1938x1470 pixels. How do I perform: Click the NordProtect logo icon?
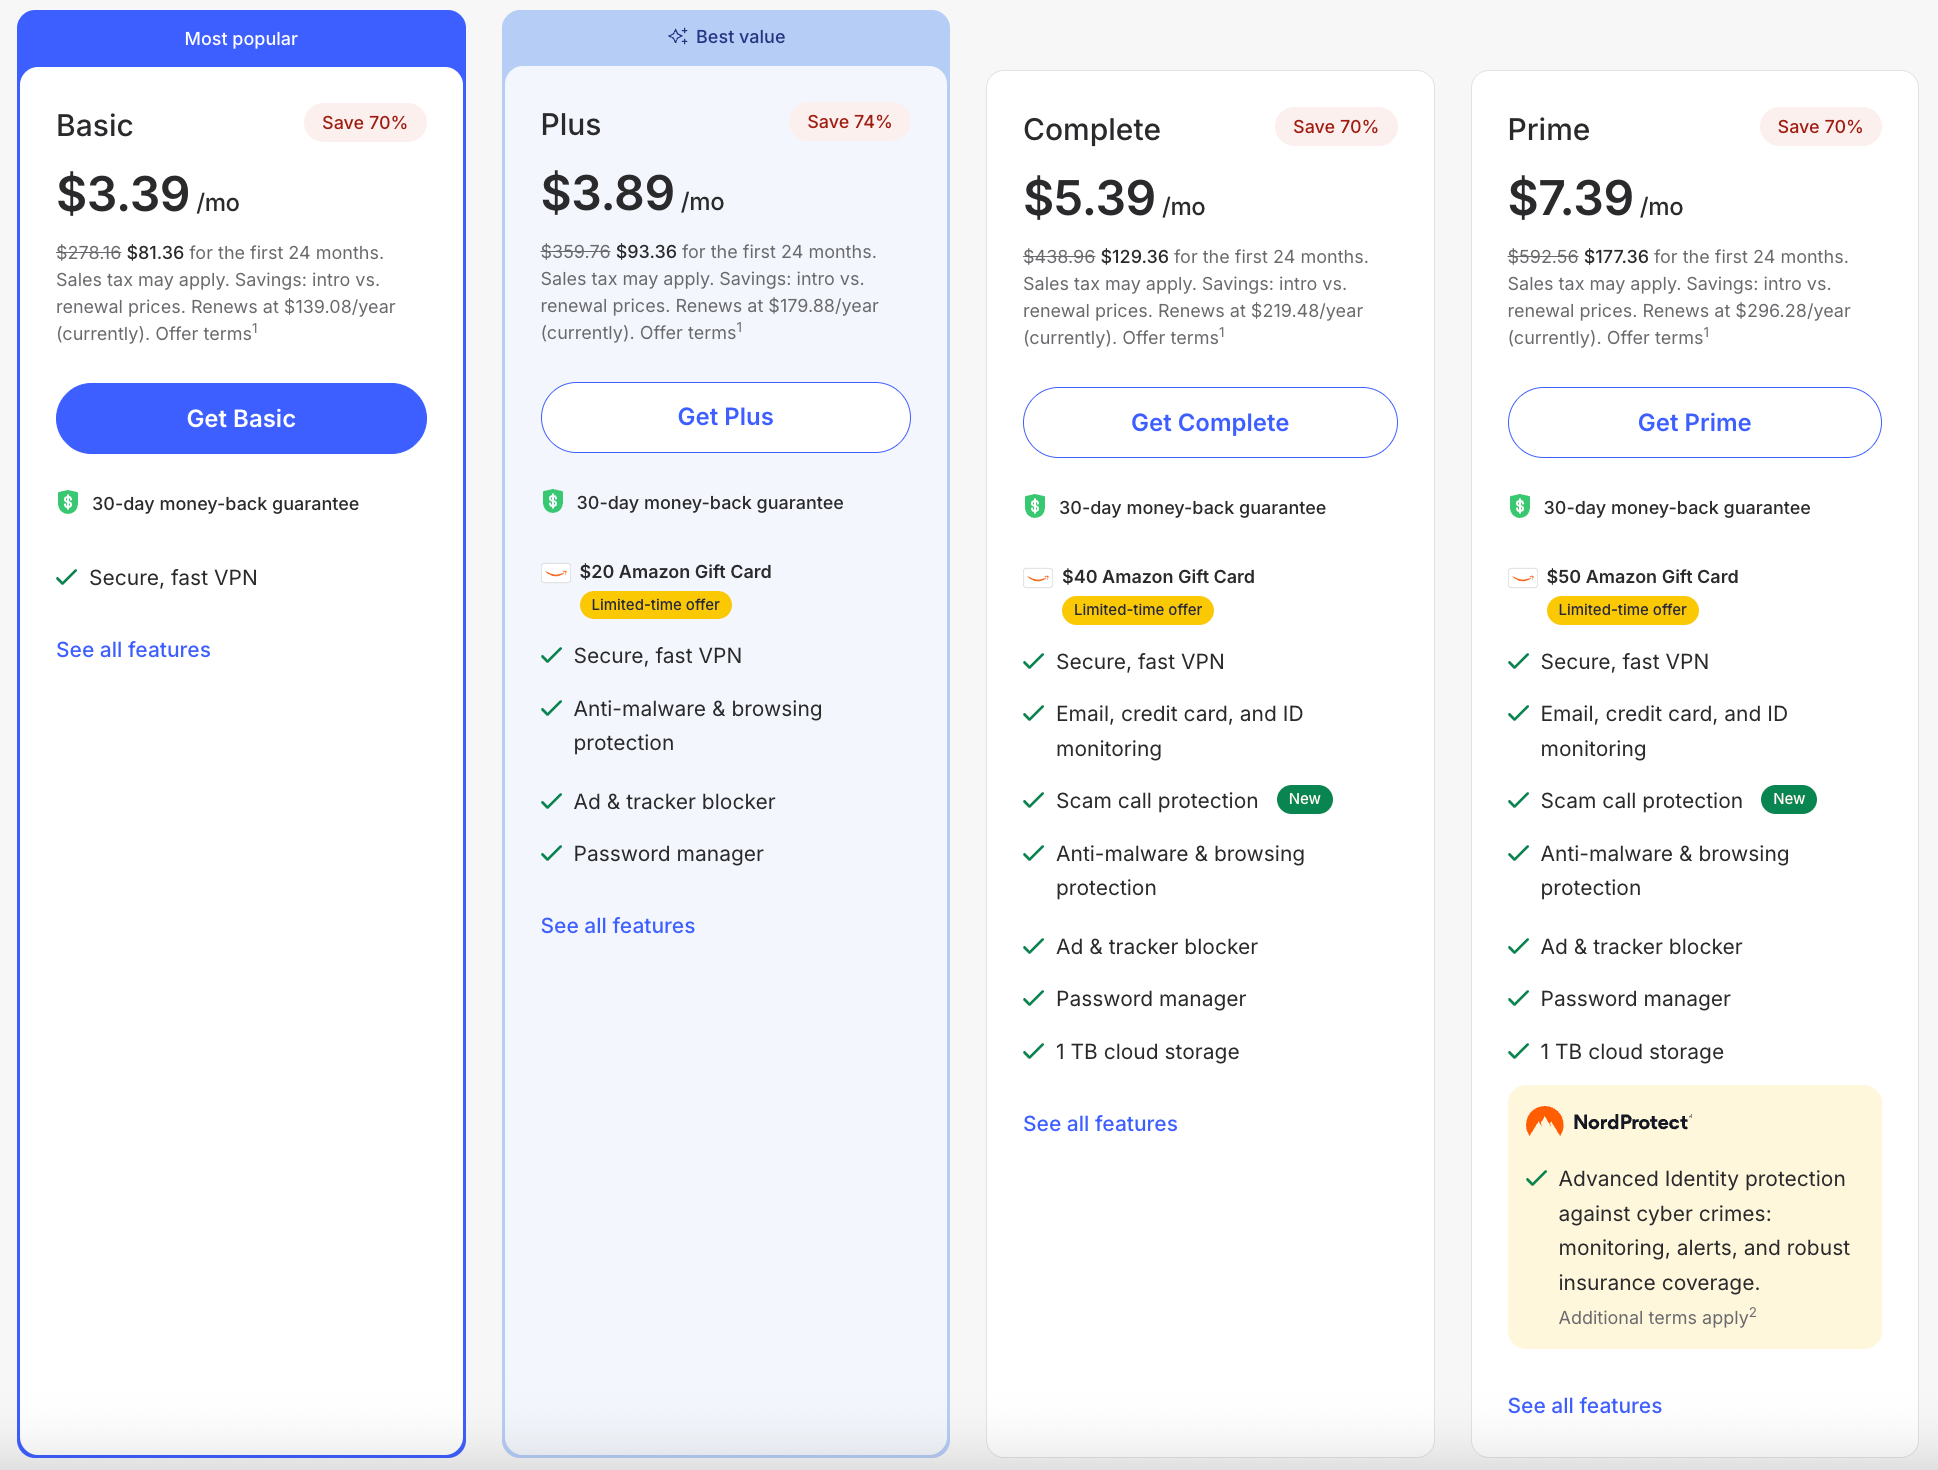coord(1544,1122)
